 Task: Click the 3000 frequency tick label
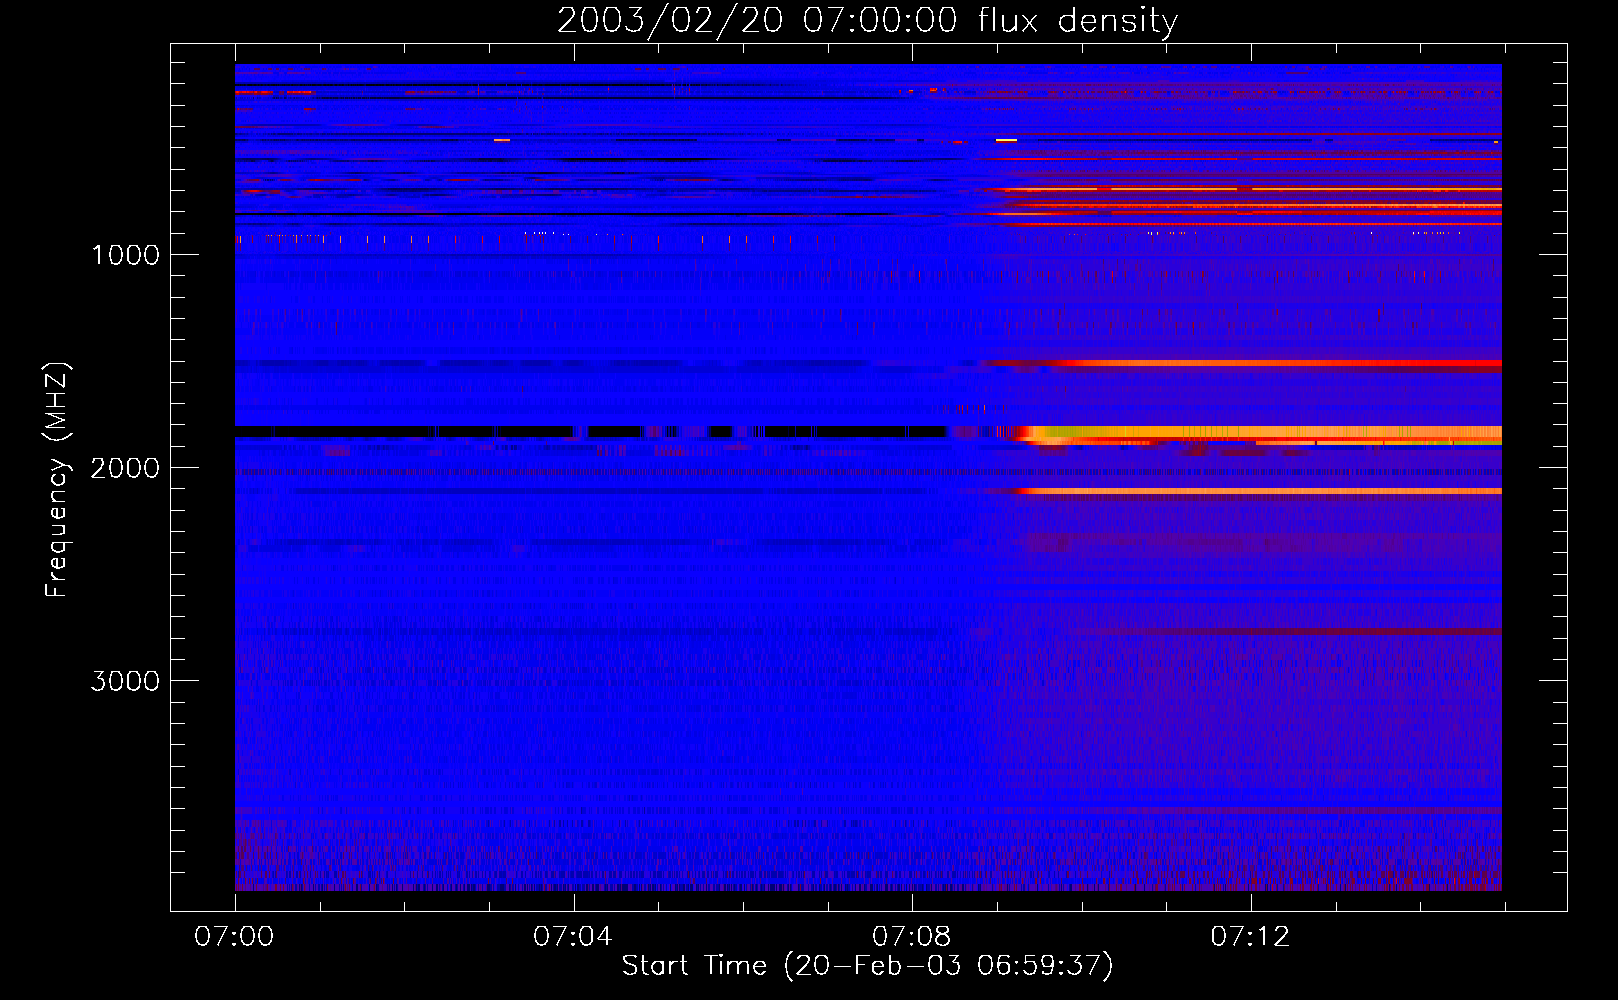click(x=125, y=681)
